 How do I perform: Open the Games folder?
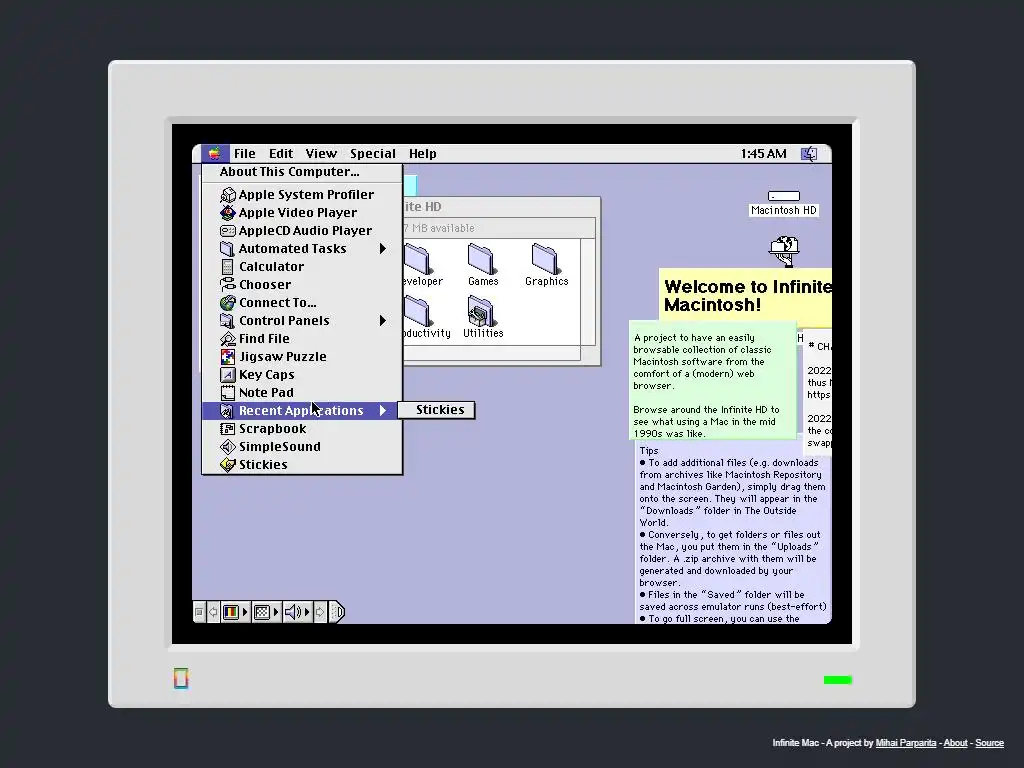(x=482, y=260)
